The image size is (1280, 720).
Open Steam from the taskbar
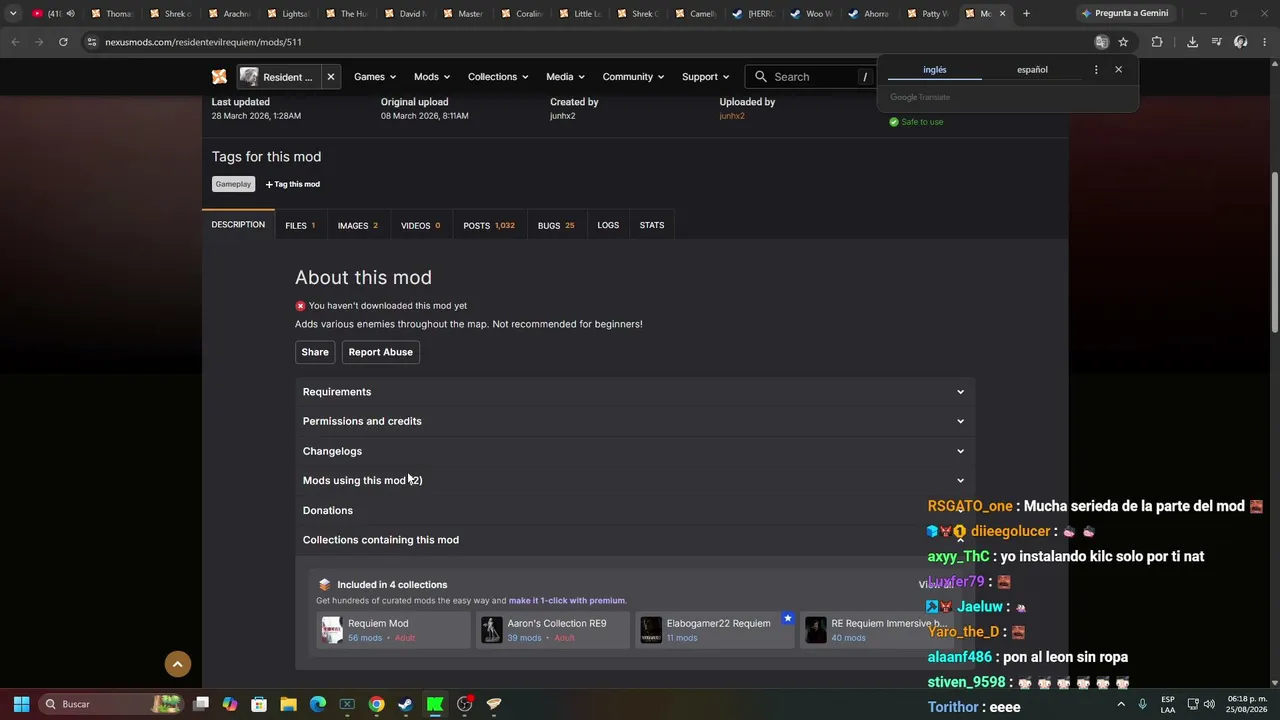(x=405, y=704)
